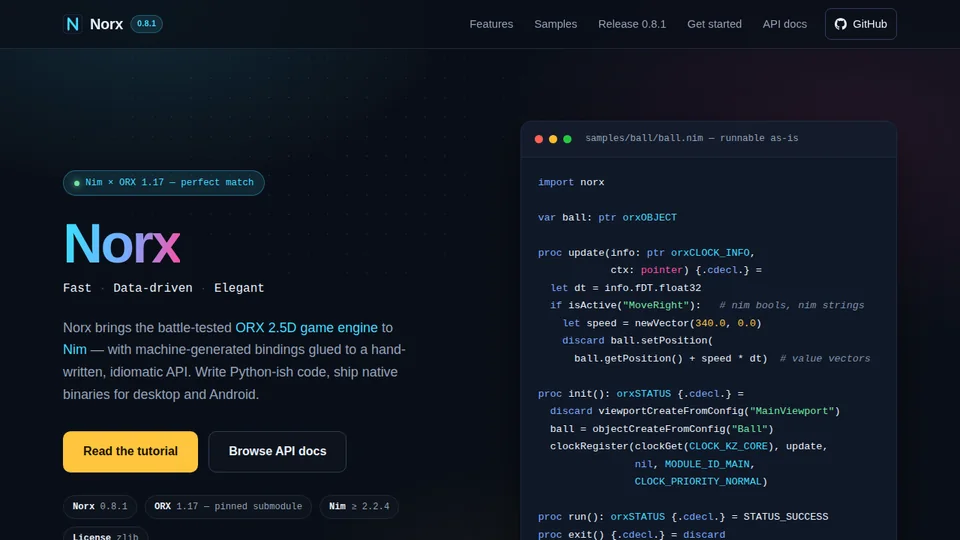The width and height of the screenshot is (960, 540).
Task: Click the word Fast in the tagline
Action: 77,288
